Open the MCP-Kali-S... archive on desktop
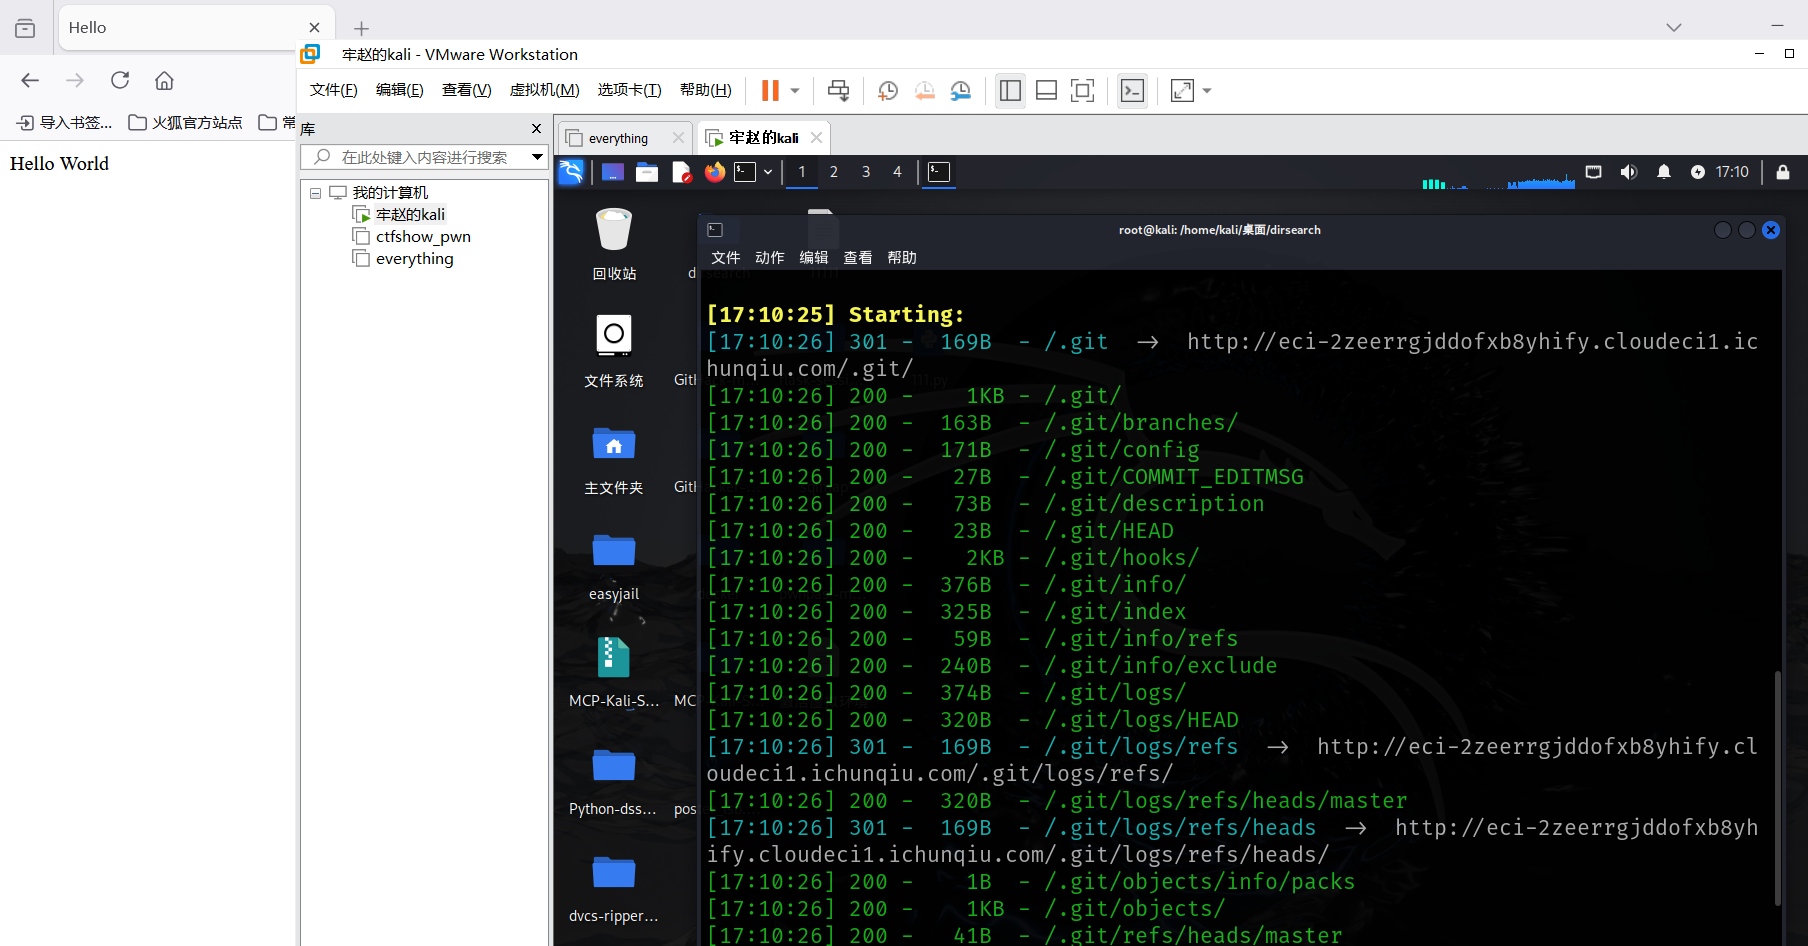The width and height of the screenshot is (1808, 946). [x=614, y=672]
